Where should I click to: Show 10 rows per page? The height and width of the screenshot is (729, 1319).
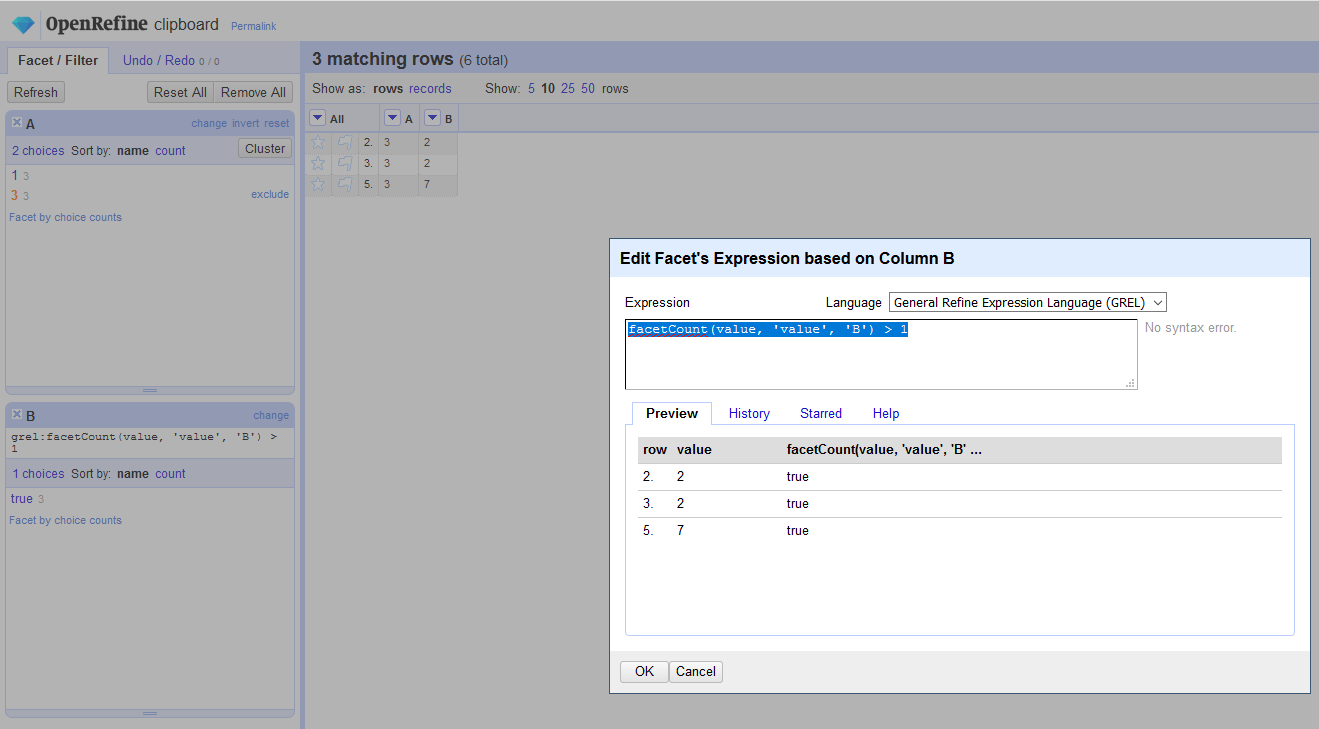point(548,89)
